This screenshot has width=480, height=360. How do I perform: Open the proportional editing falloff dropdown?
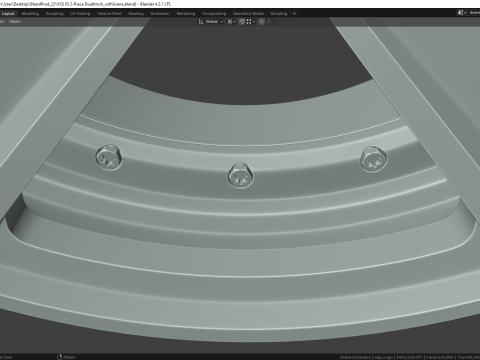270,21
